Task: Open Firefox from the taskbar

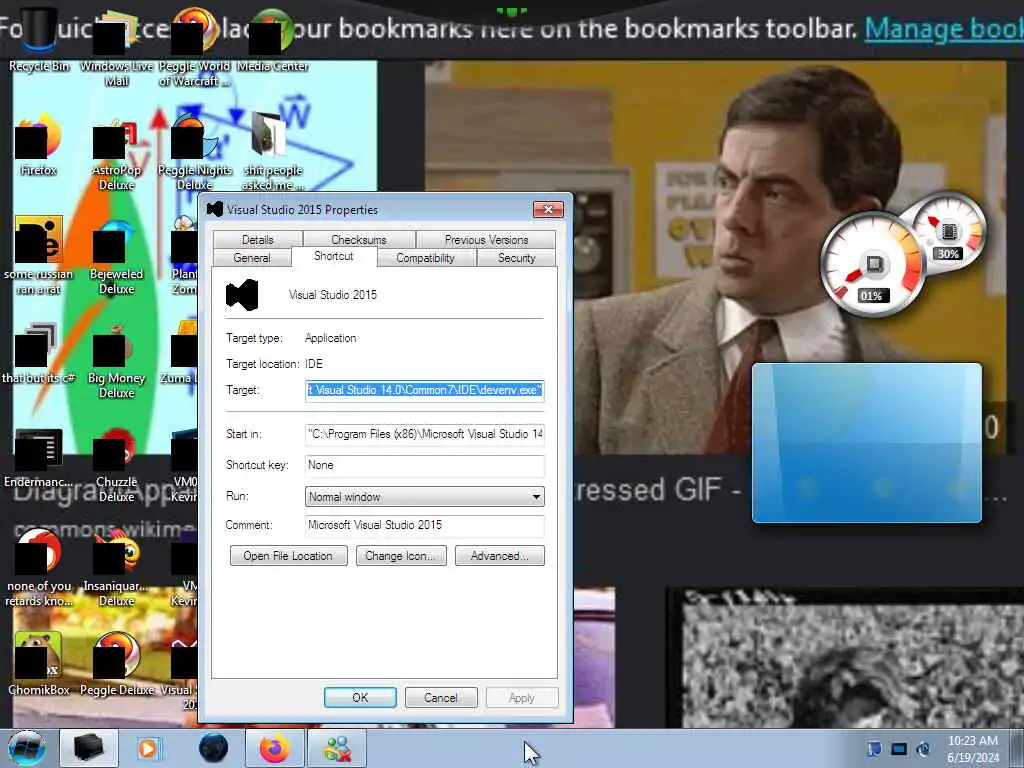Action: pyautogui.click(x=275, y=748)
